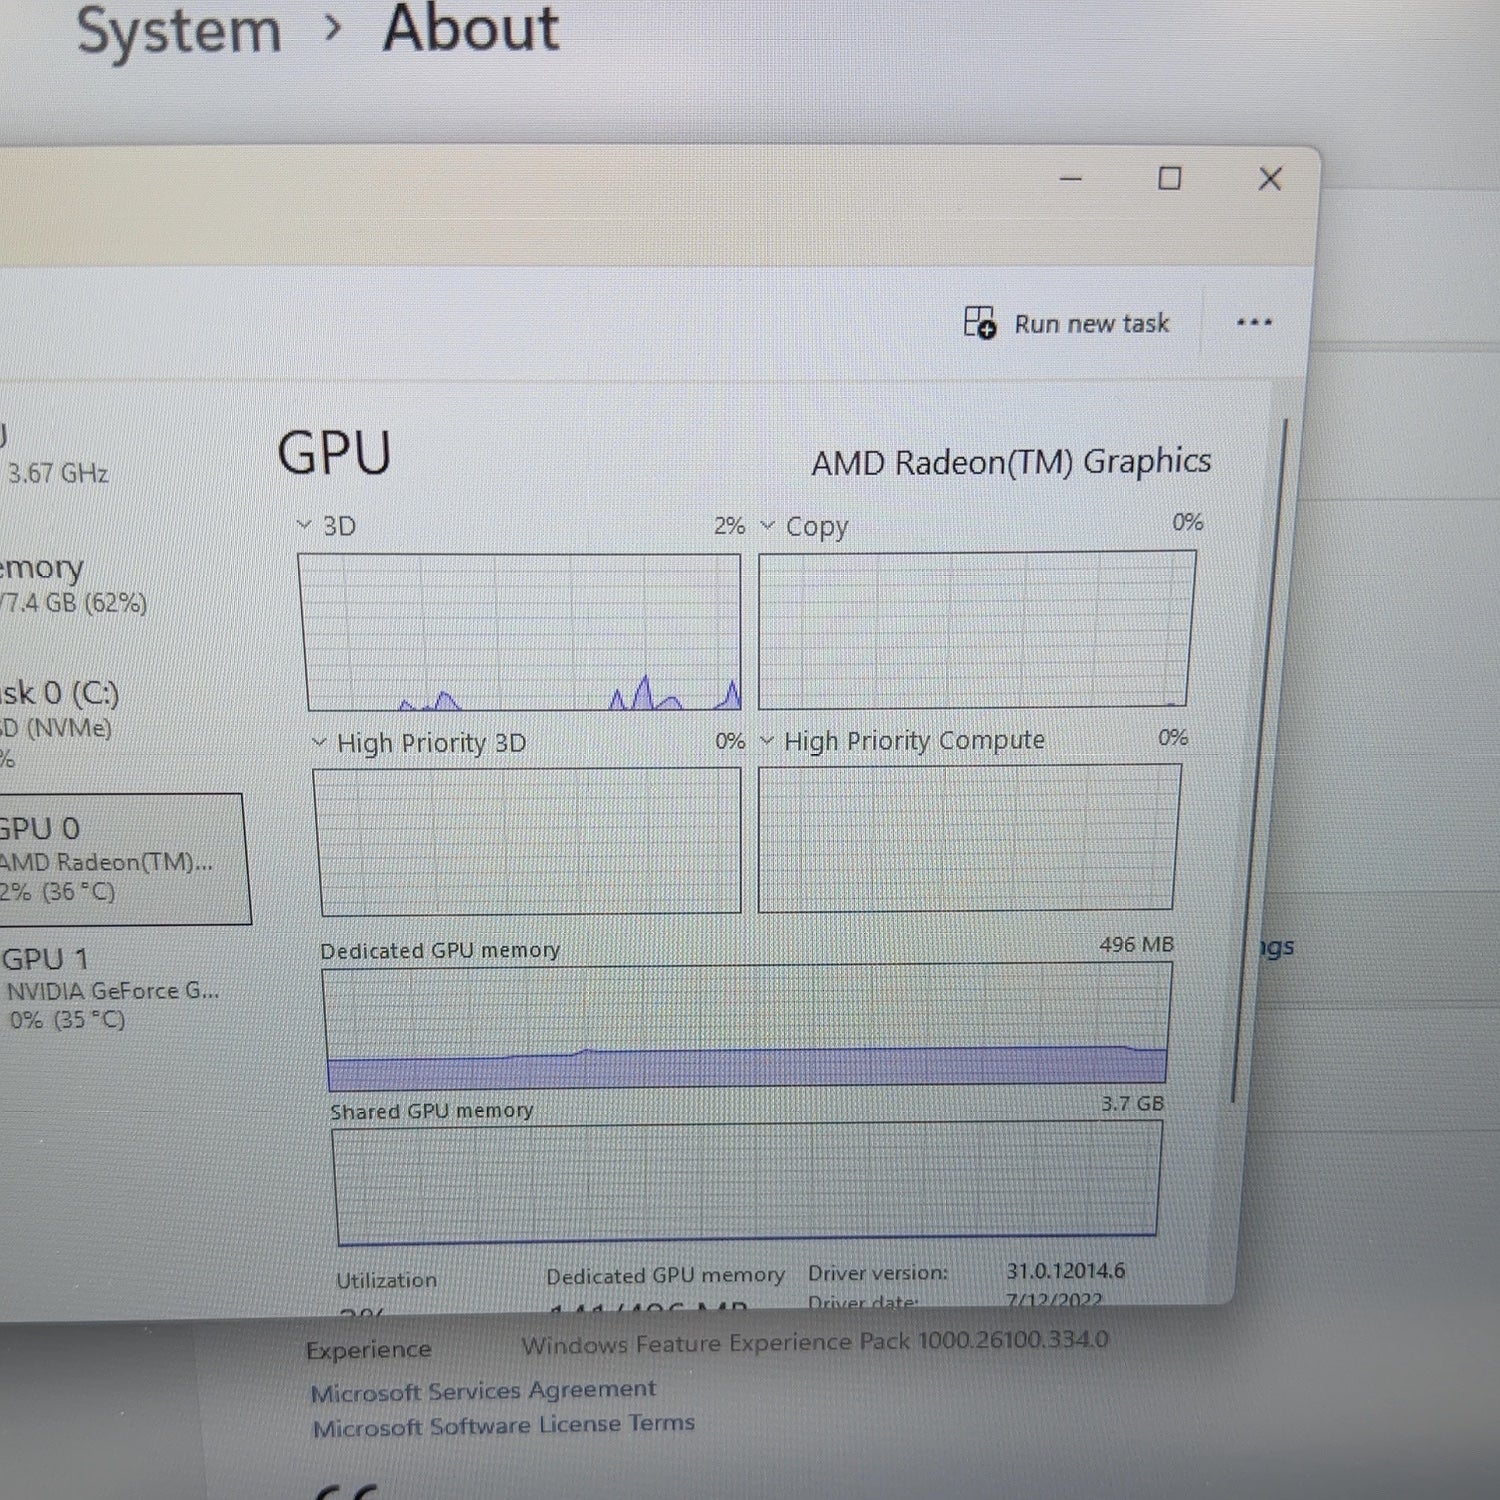Click the Dedicated GPU memory graph
Screen dimensions: 1500x1500
coord(747,1026)
